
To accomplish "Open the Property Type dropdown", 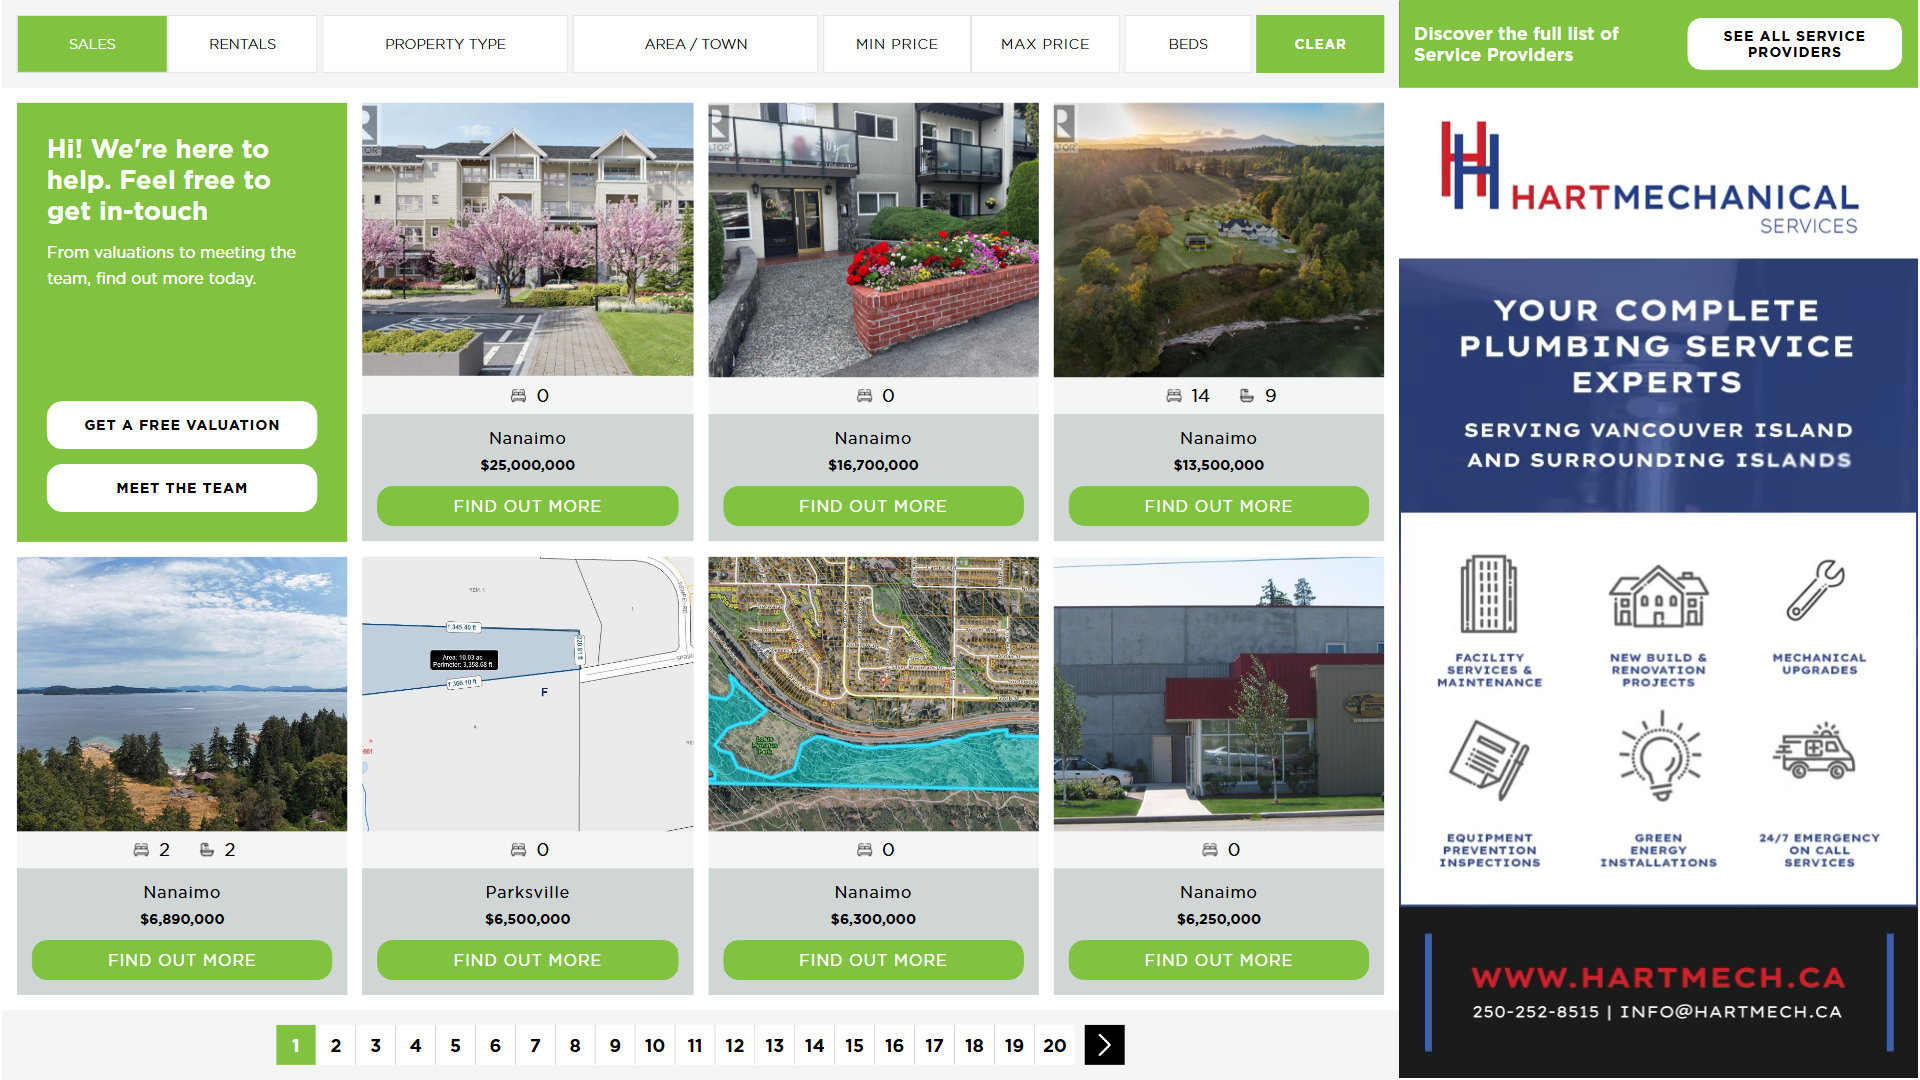I will [x=445, y=44].
